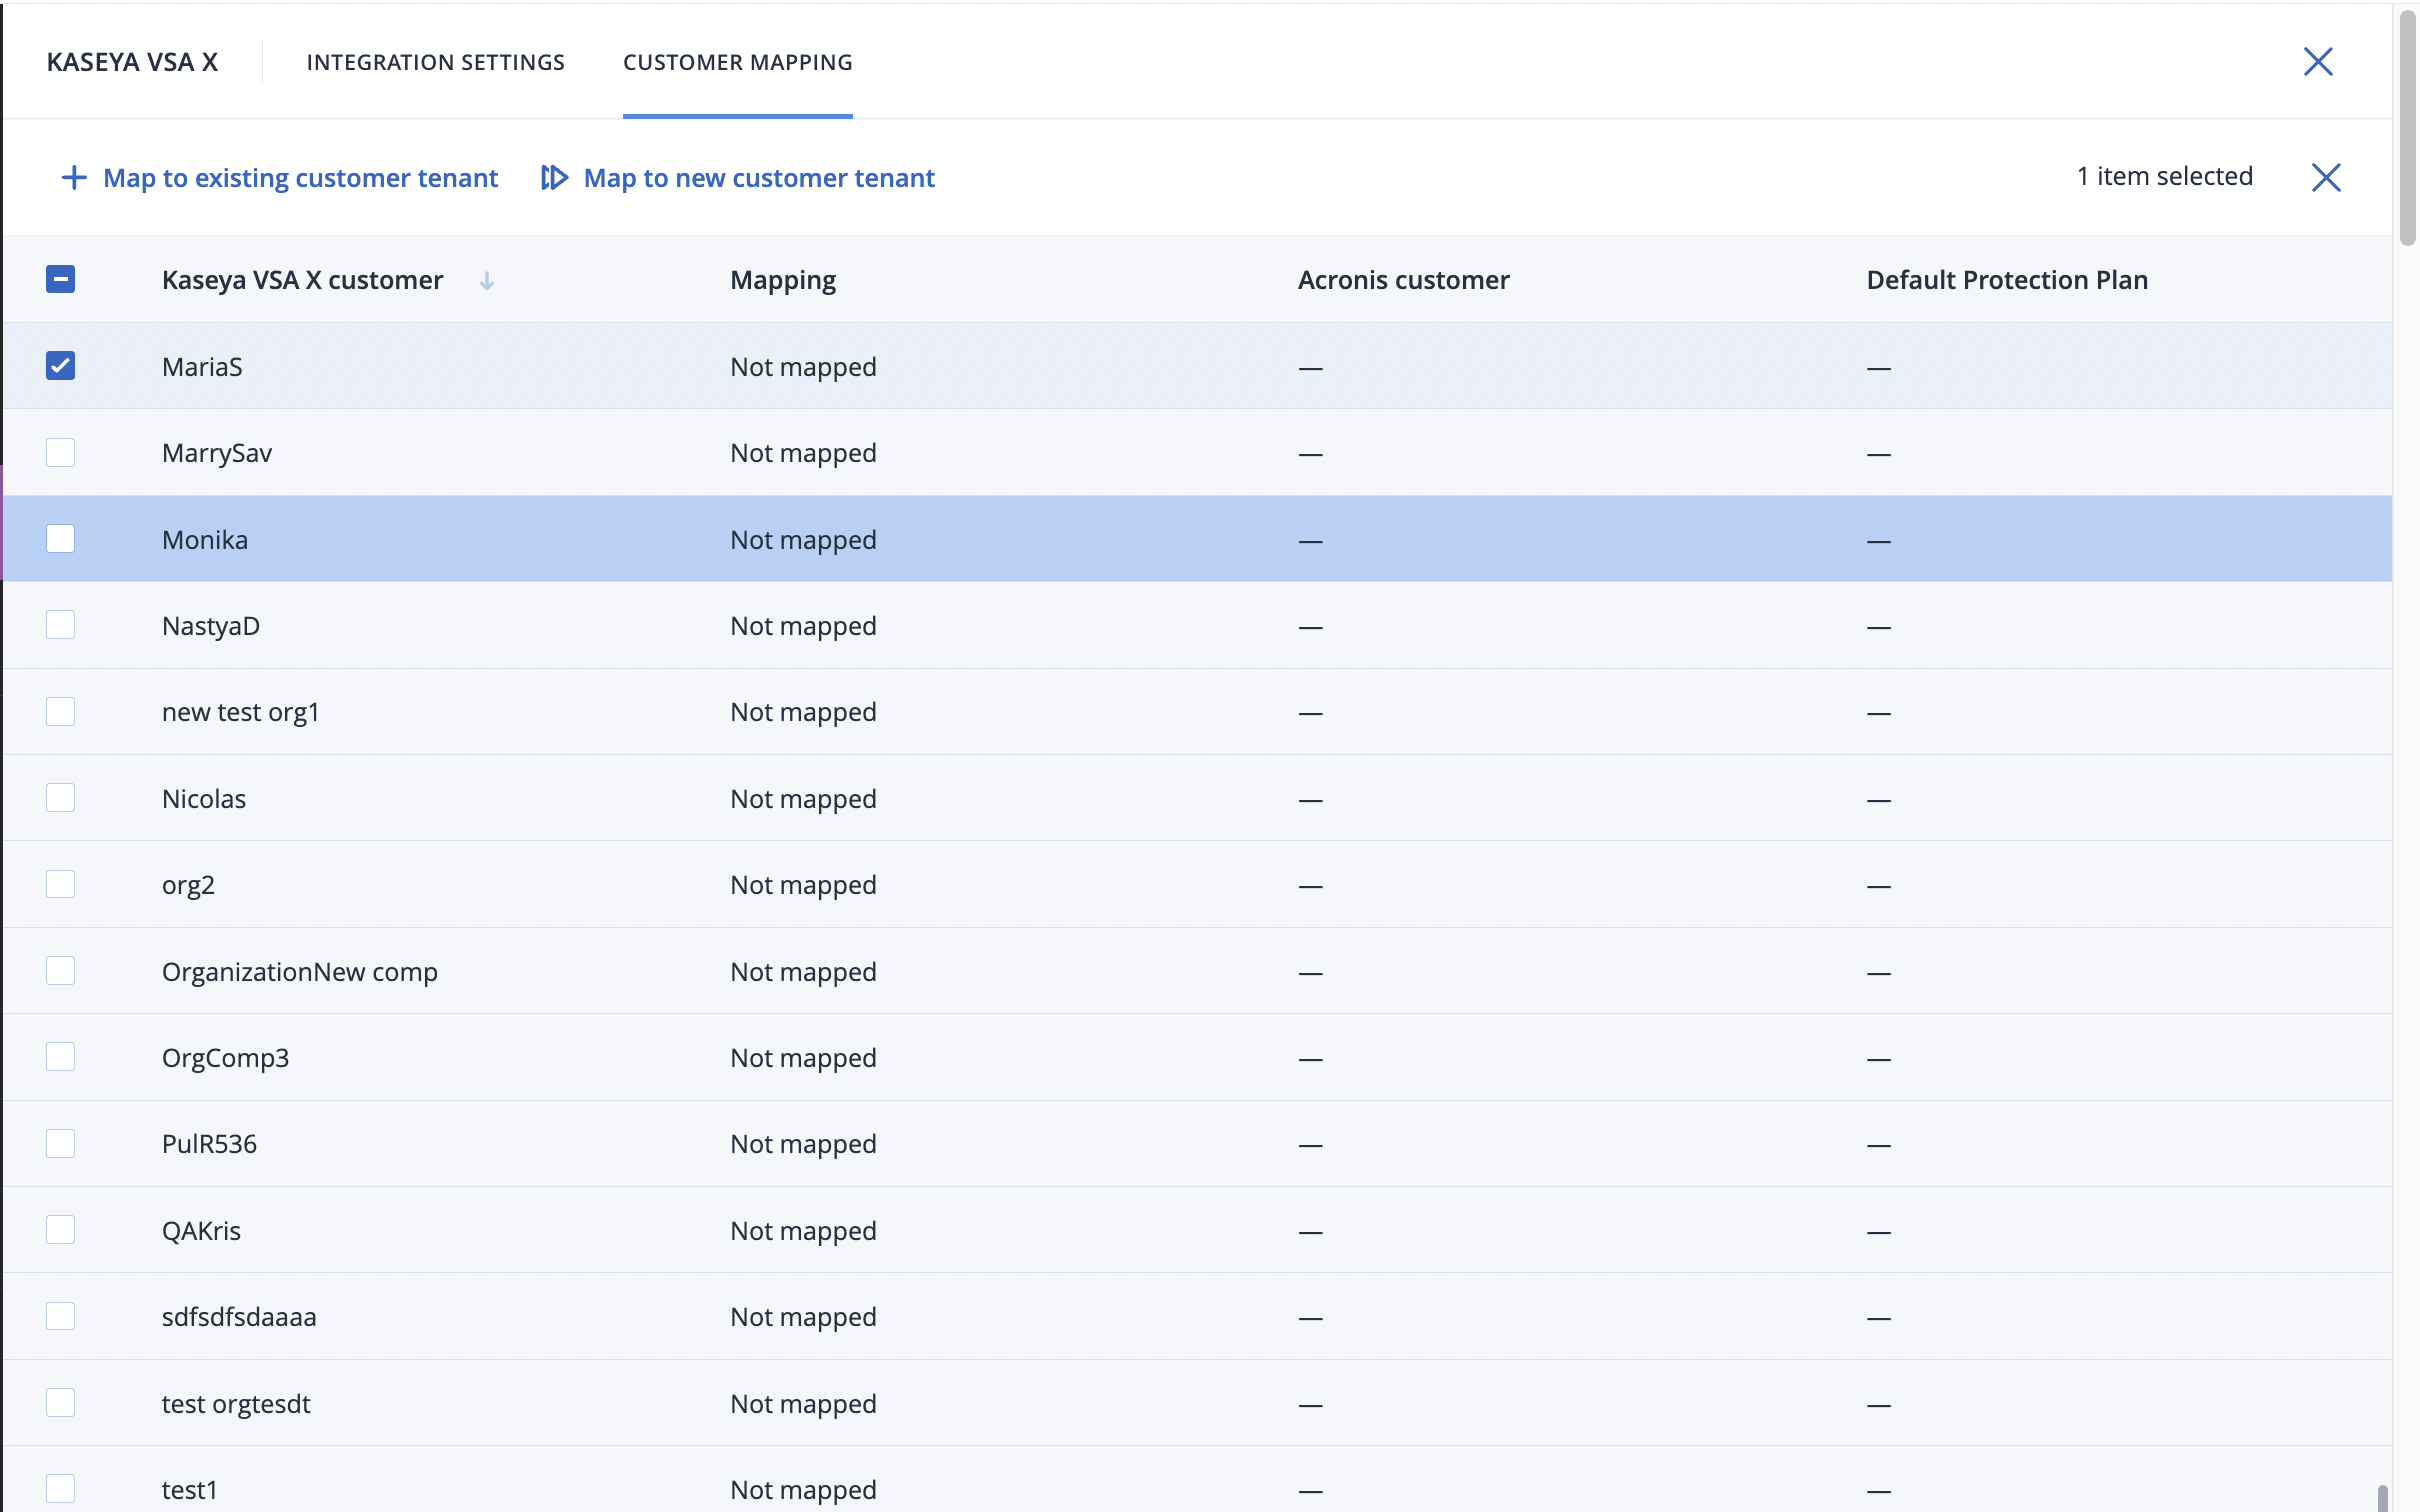The image size is (2420, 1512).
Task: Check the Monika checkbox
Action: [x=60, y=539]
